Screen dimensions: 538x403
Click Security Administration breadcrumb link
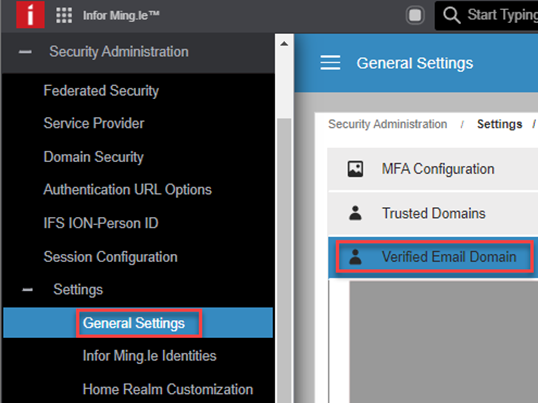point(387,124)
